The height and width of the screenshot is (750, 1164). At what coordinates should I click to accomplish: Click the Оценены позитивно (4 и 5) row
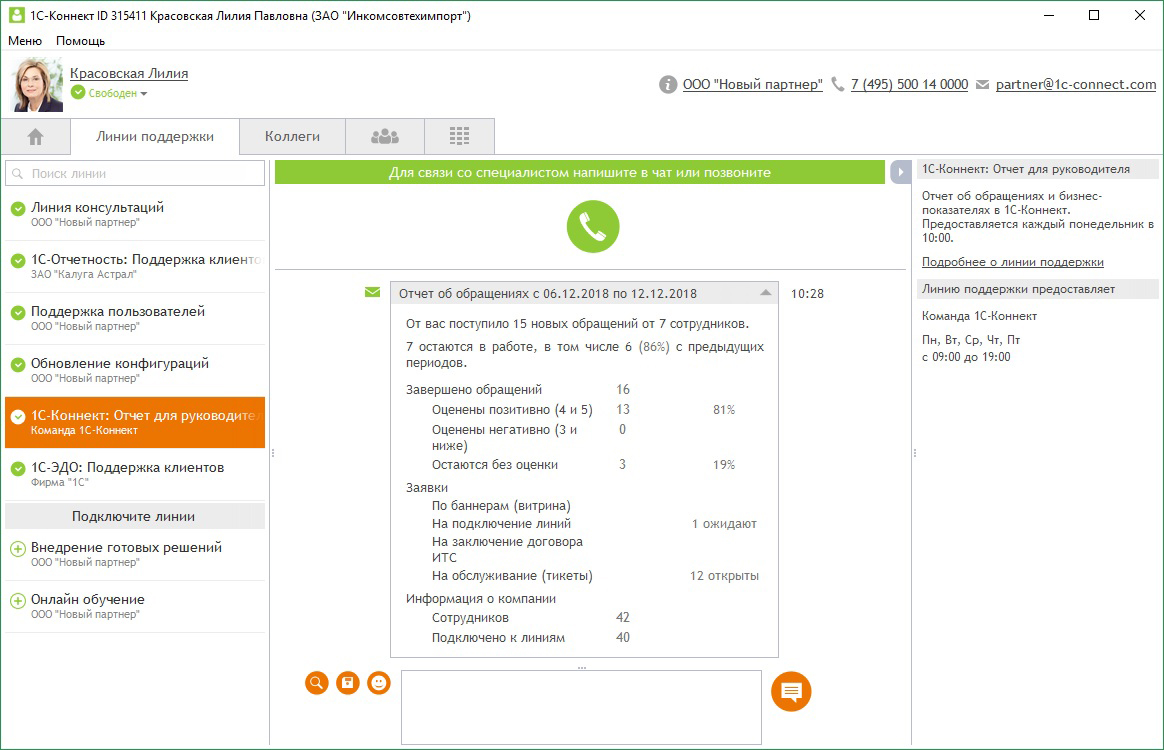pyautogui.click(x=583, y=409)
